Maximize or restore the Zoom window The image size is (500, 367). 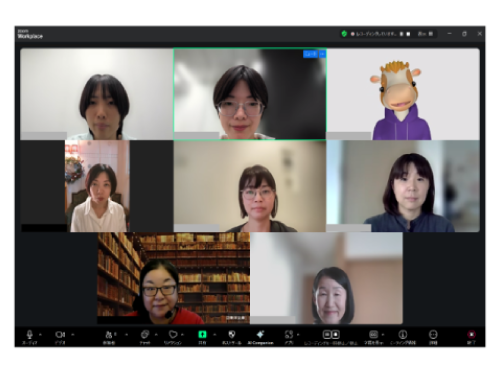pyautogui.click(x=464, y=34)
